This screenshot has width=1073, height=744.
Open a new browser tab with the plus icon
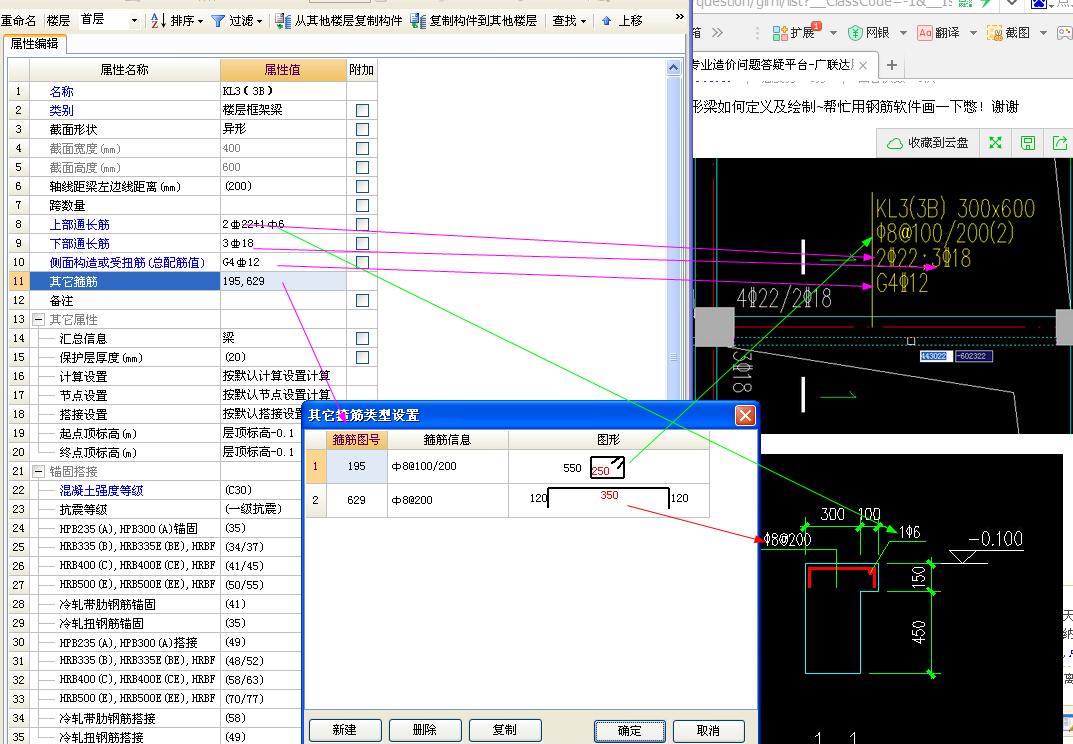[892, 65]
